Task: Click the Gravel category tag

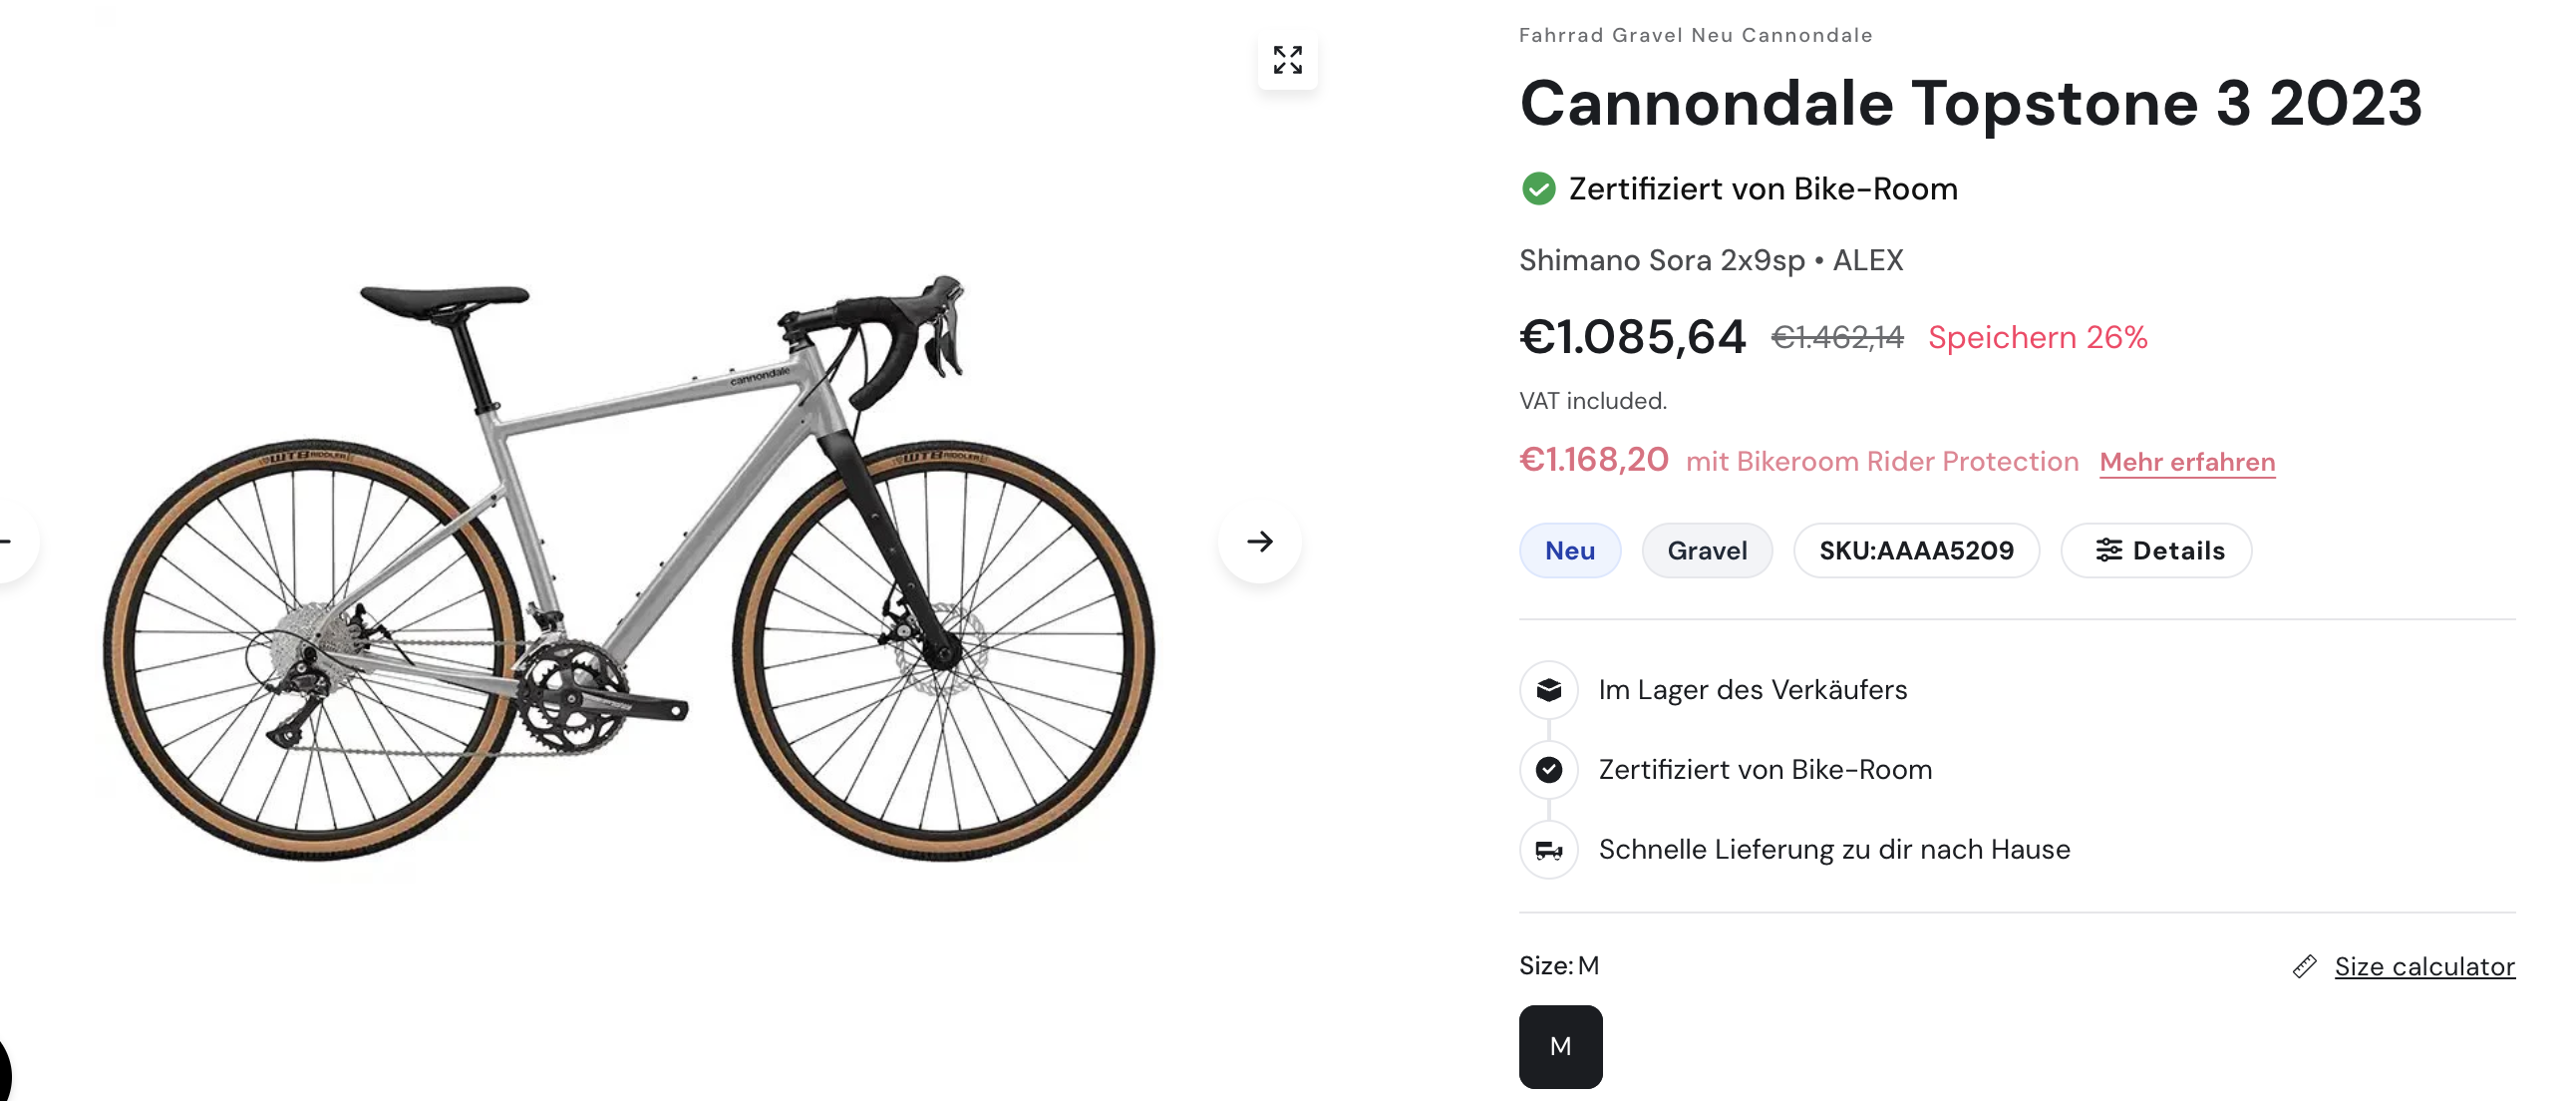Action: click(1707, 550)
